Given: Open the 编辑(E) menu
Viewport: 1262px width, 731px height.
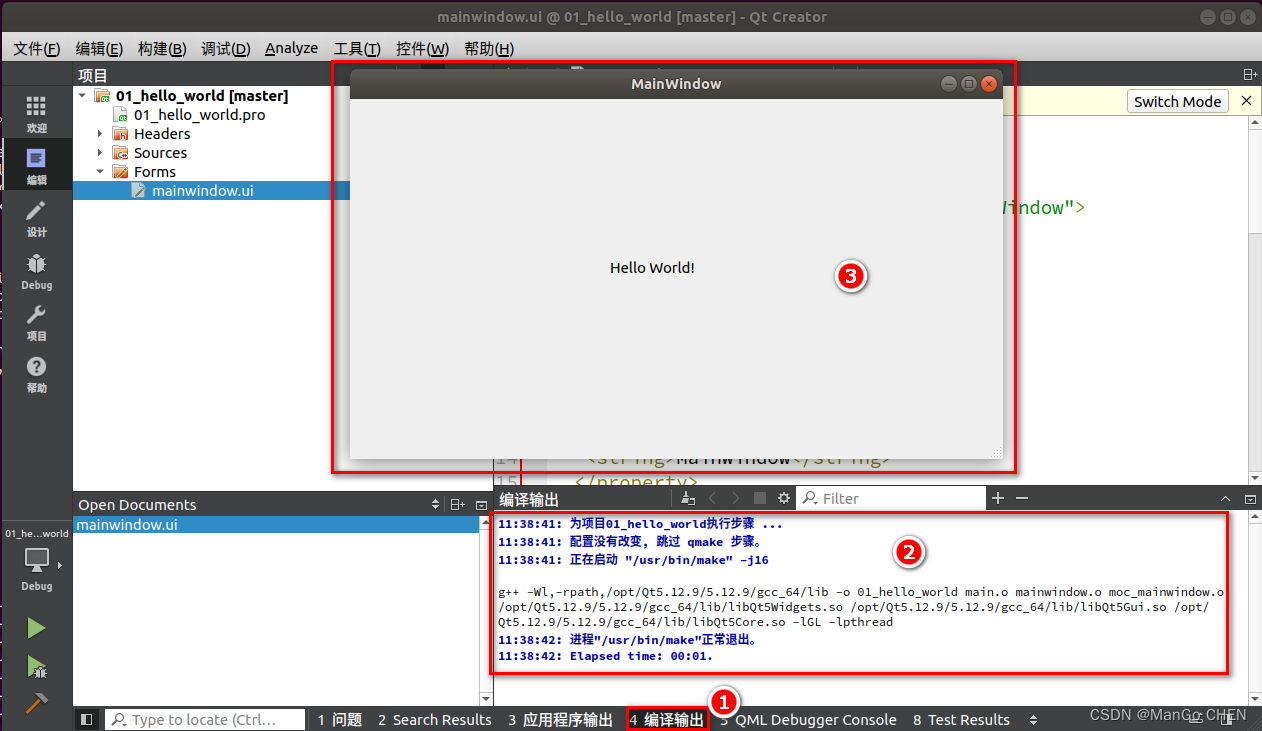Looking at the screenshot, I should tap(99, 48).
